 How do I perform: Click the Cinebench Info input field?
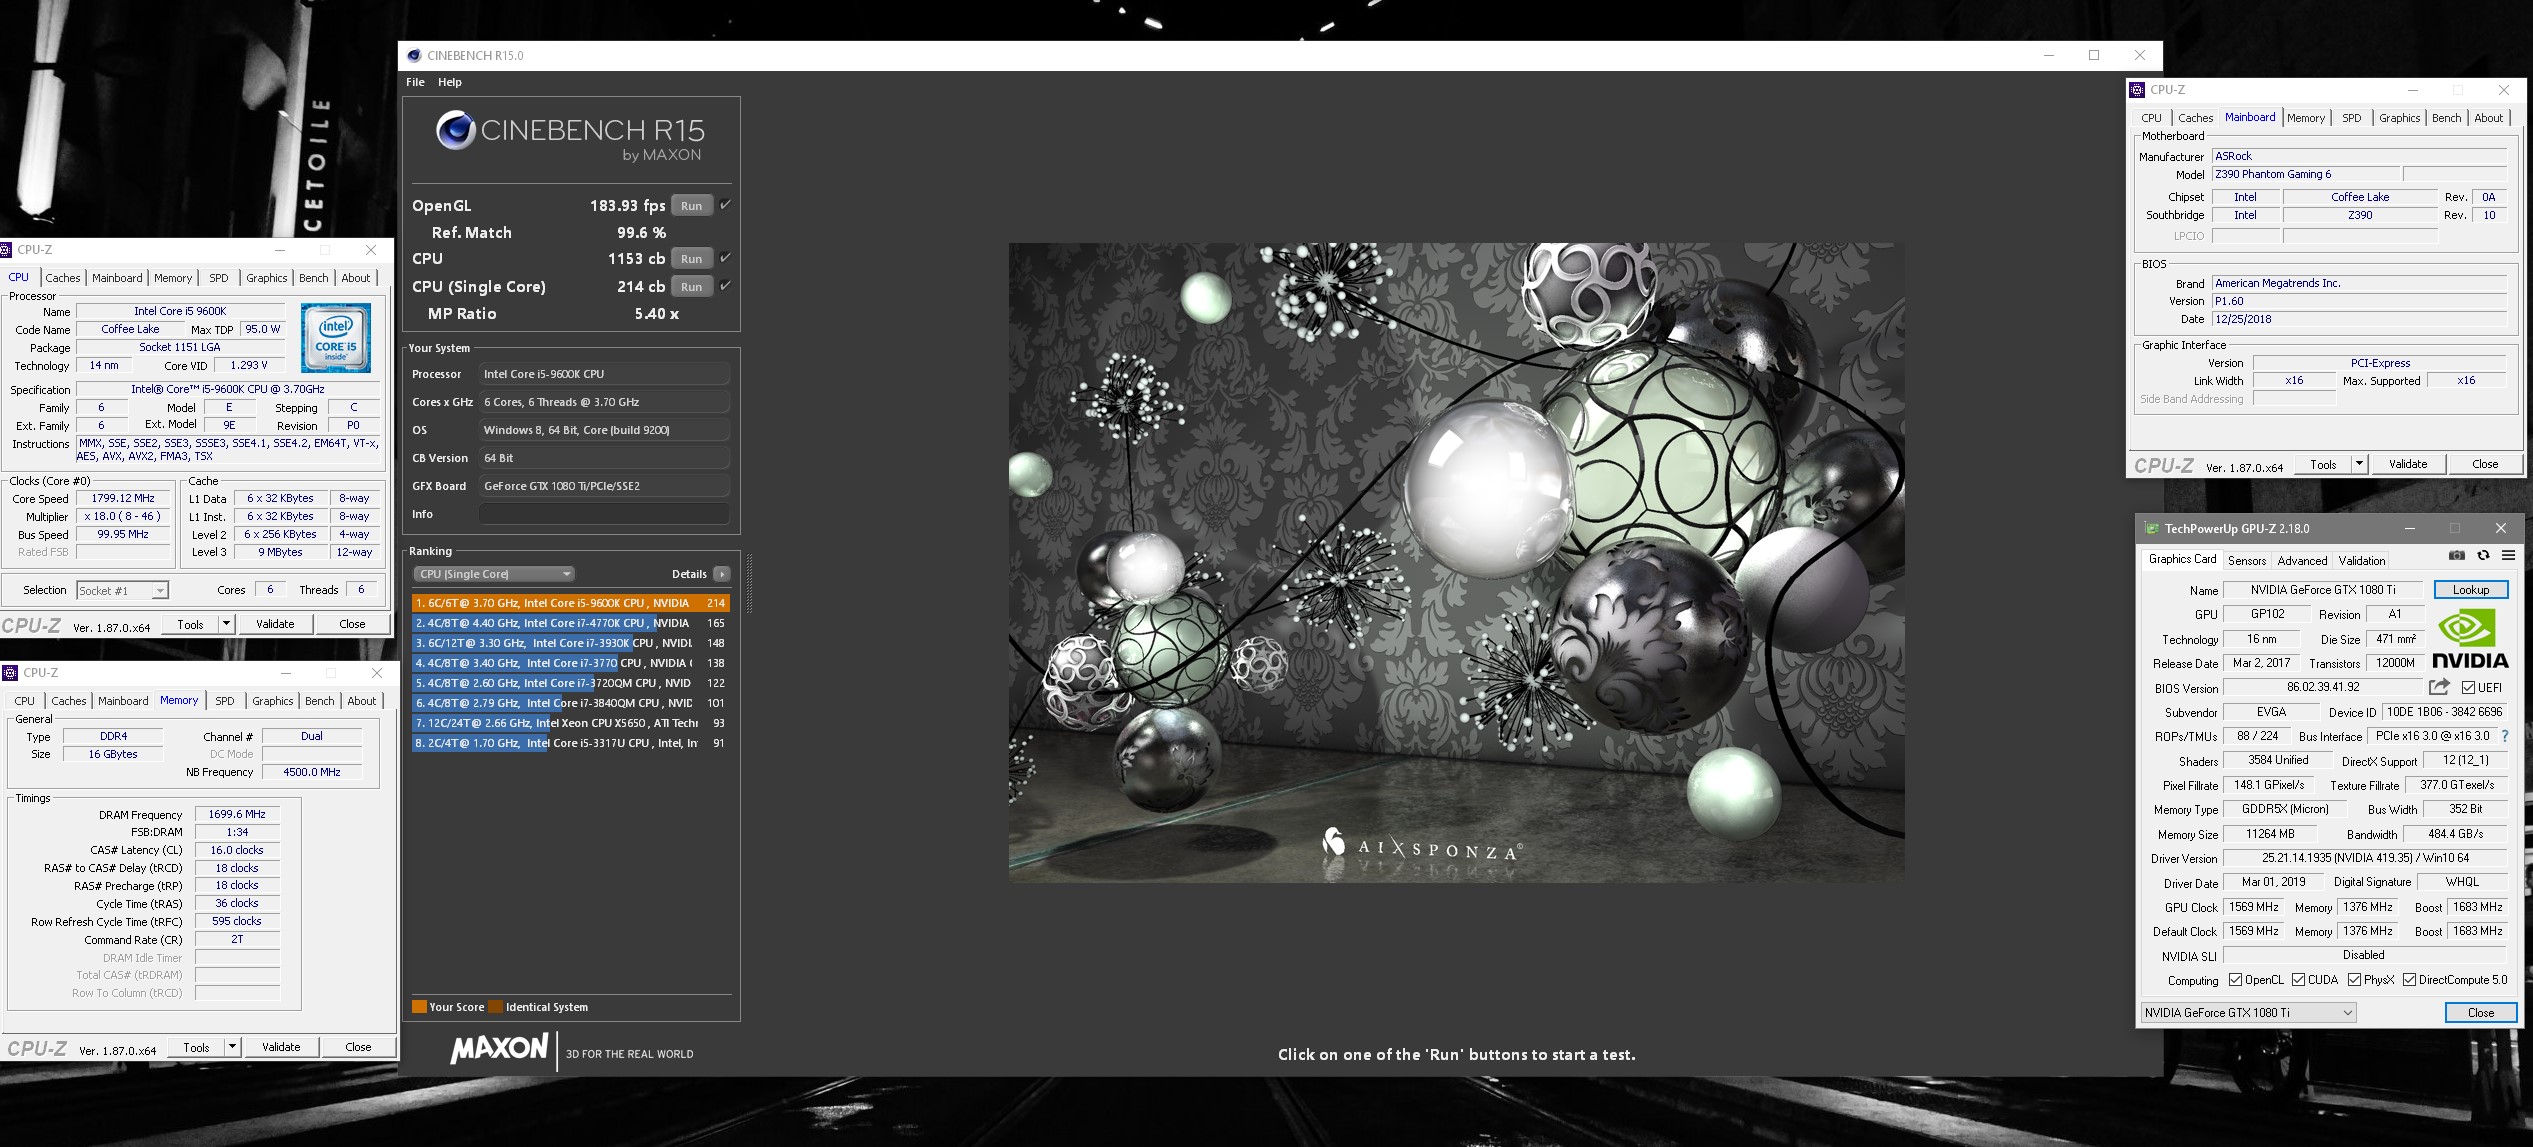coord(604,514)
